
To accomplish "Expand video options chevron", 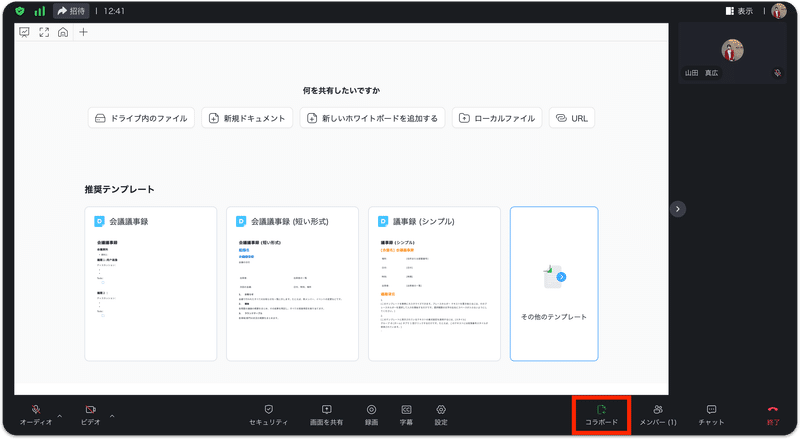I will click(112, 416).
